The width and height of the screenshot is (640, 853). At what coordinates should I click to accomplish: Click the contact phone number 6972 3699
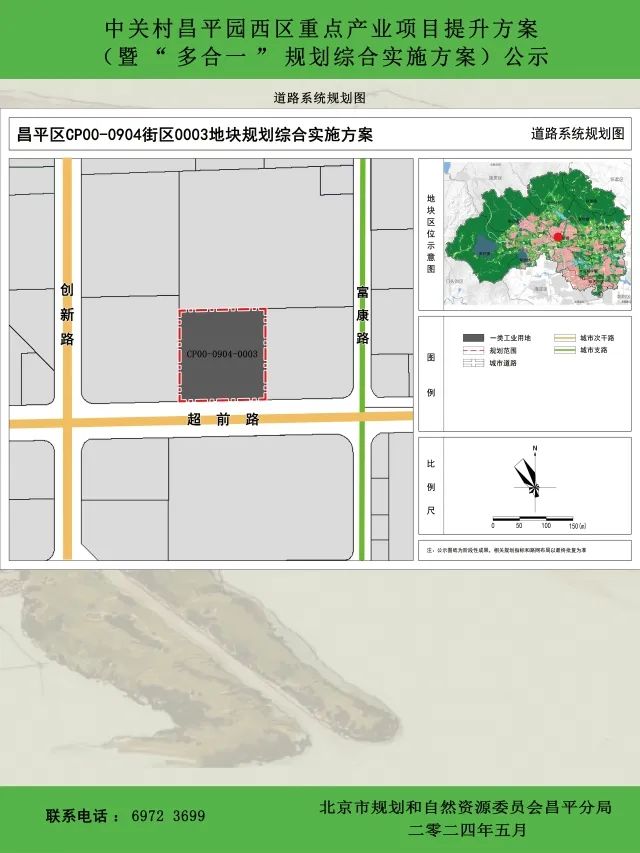click(x=168, y=816)
